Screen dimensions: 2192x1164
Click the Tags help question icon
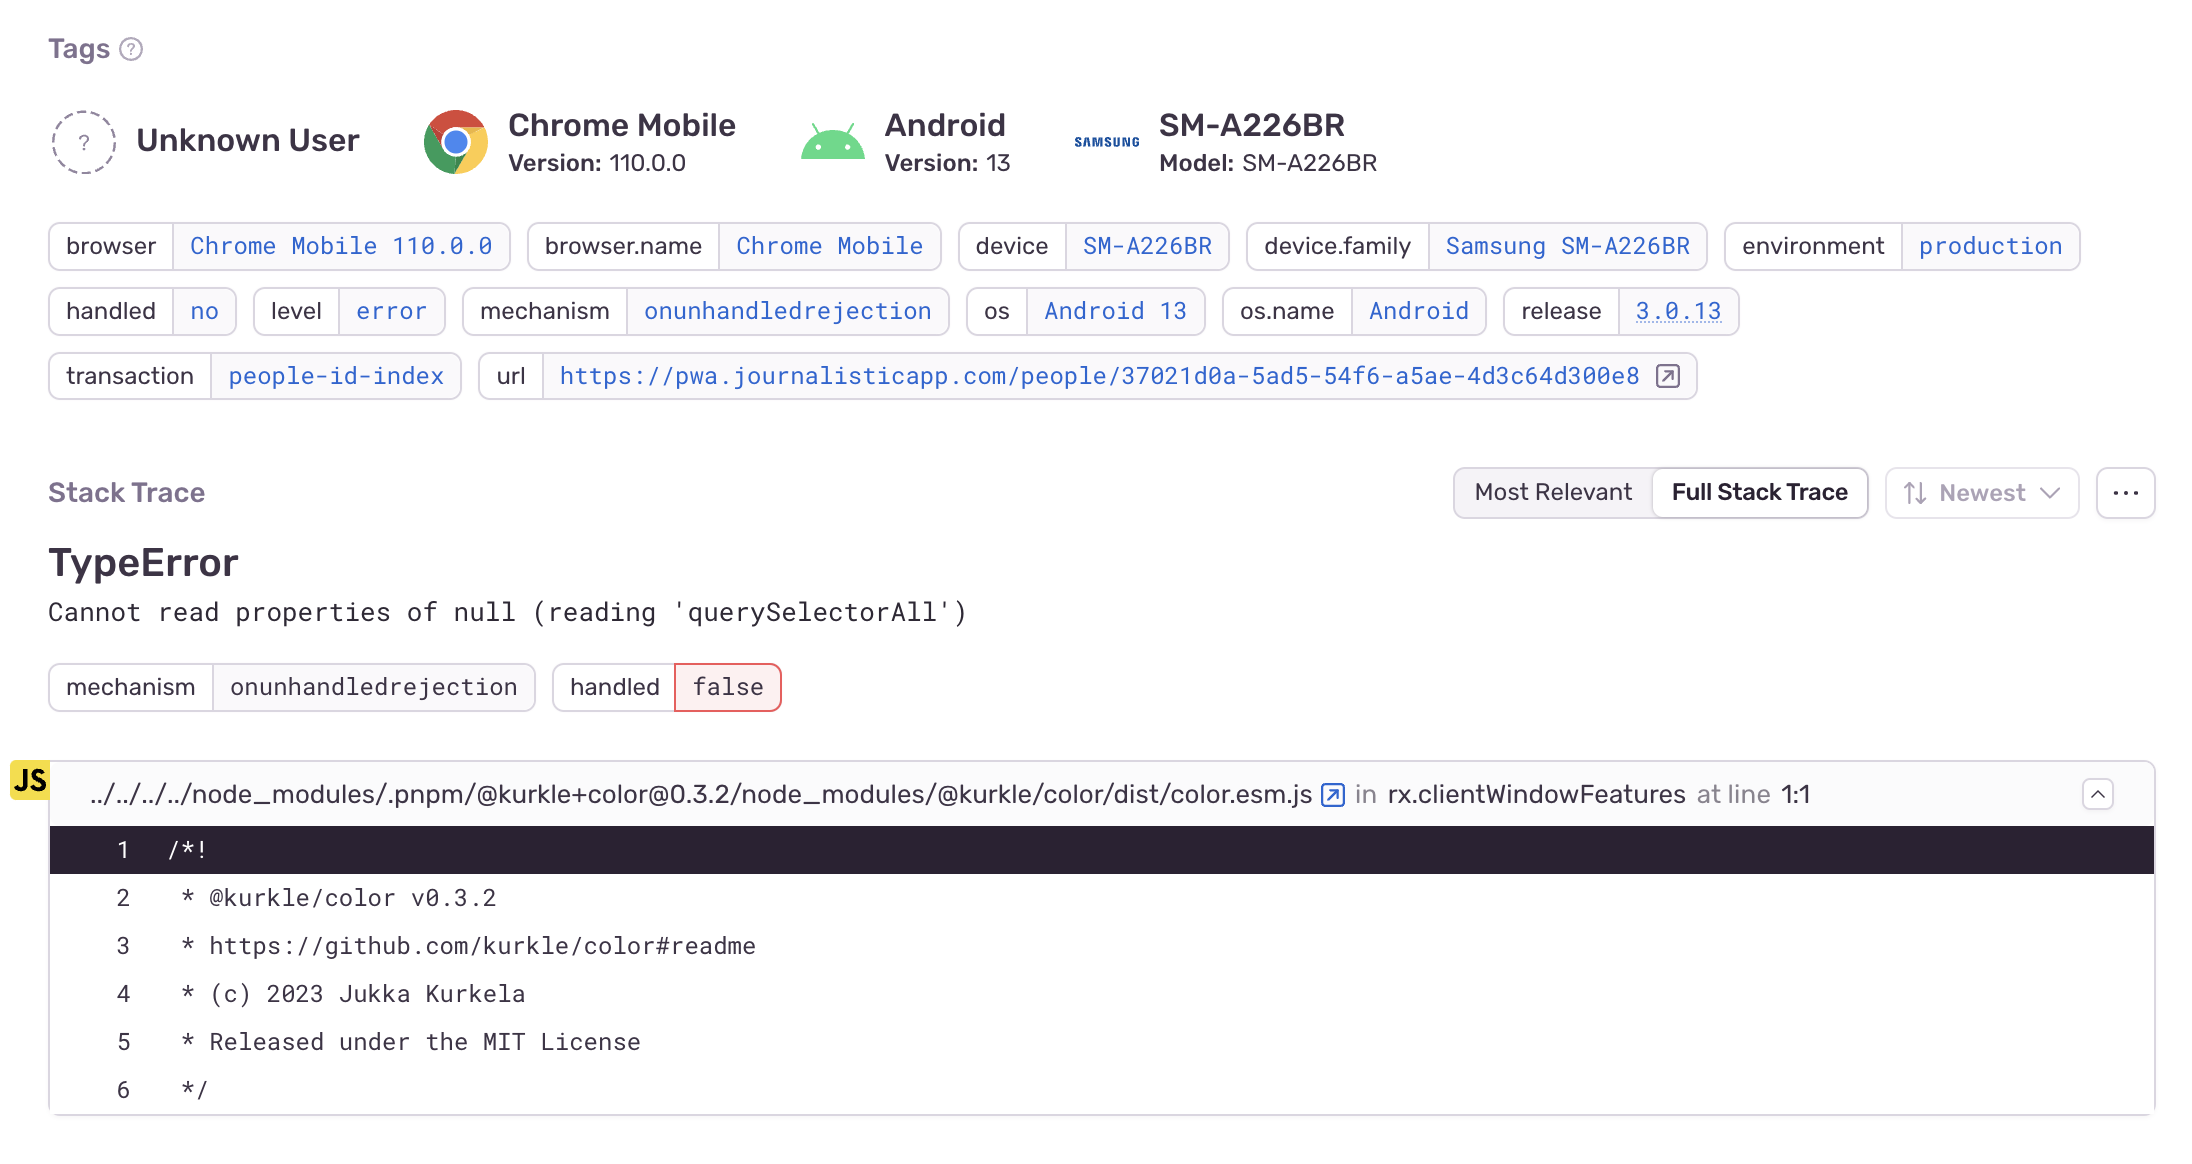click(131, 49)
